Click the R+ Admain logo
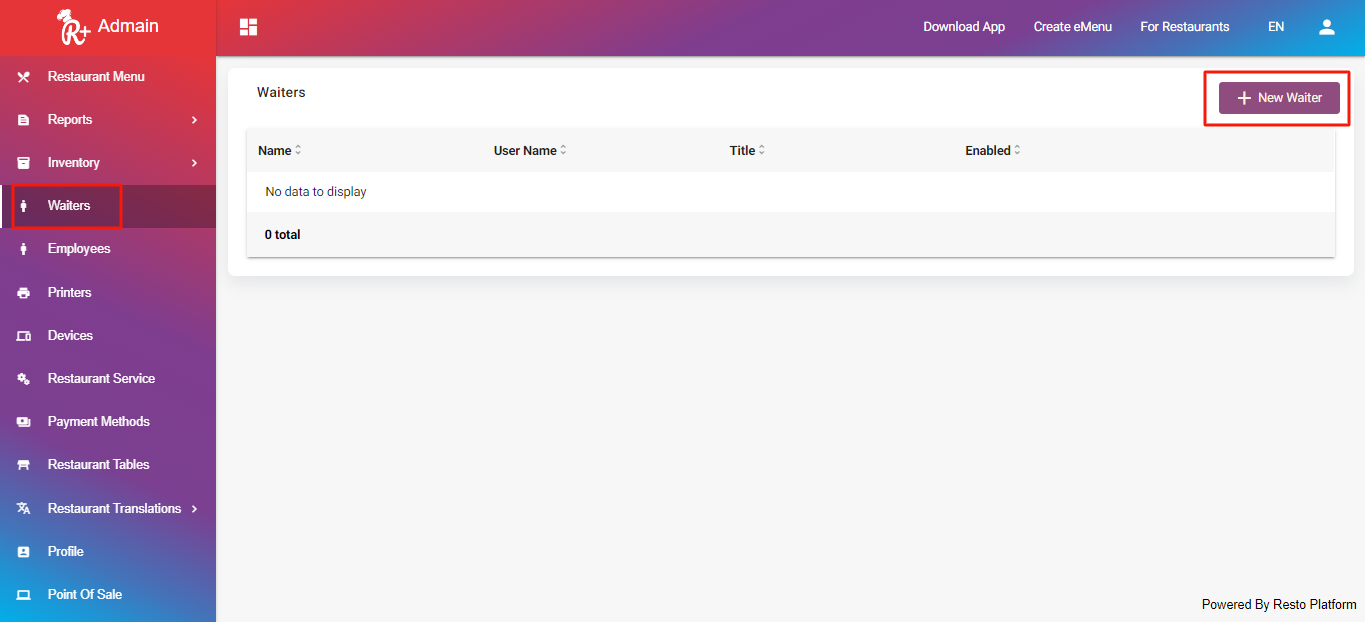This screenshot has height=622, width=1365. [107, 27]
